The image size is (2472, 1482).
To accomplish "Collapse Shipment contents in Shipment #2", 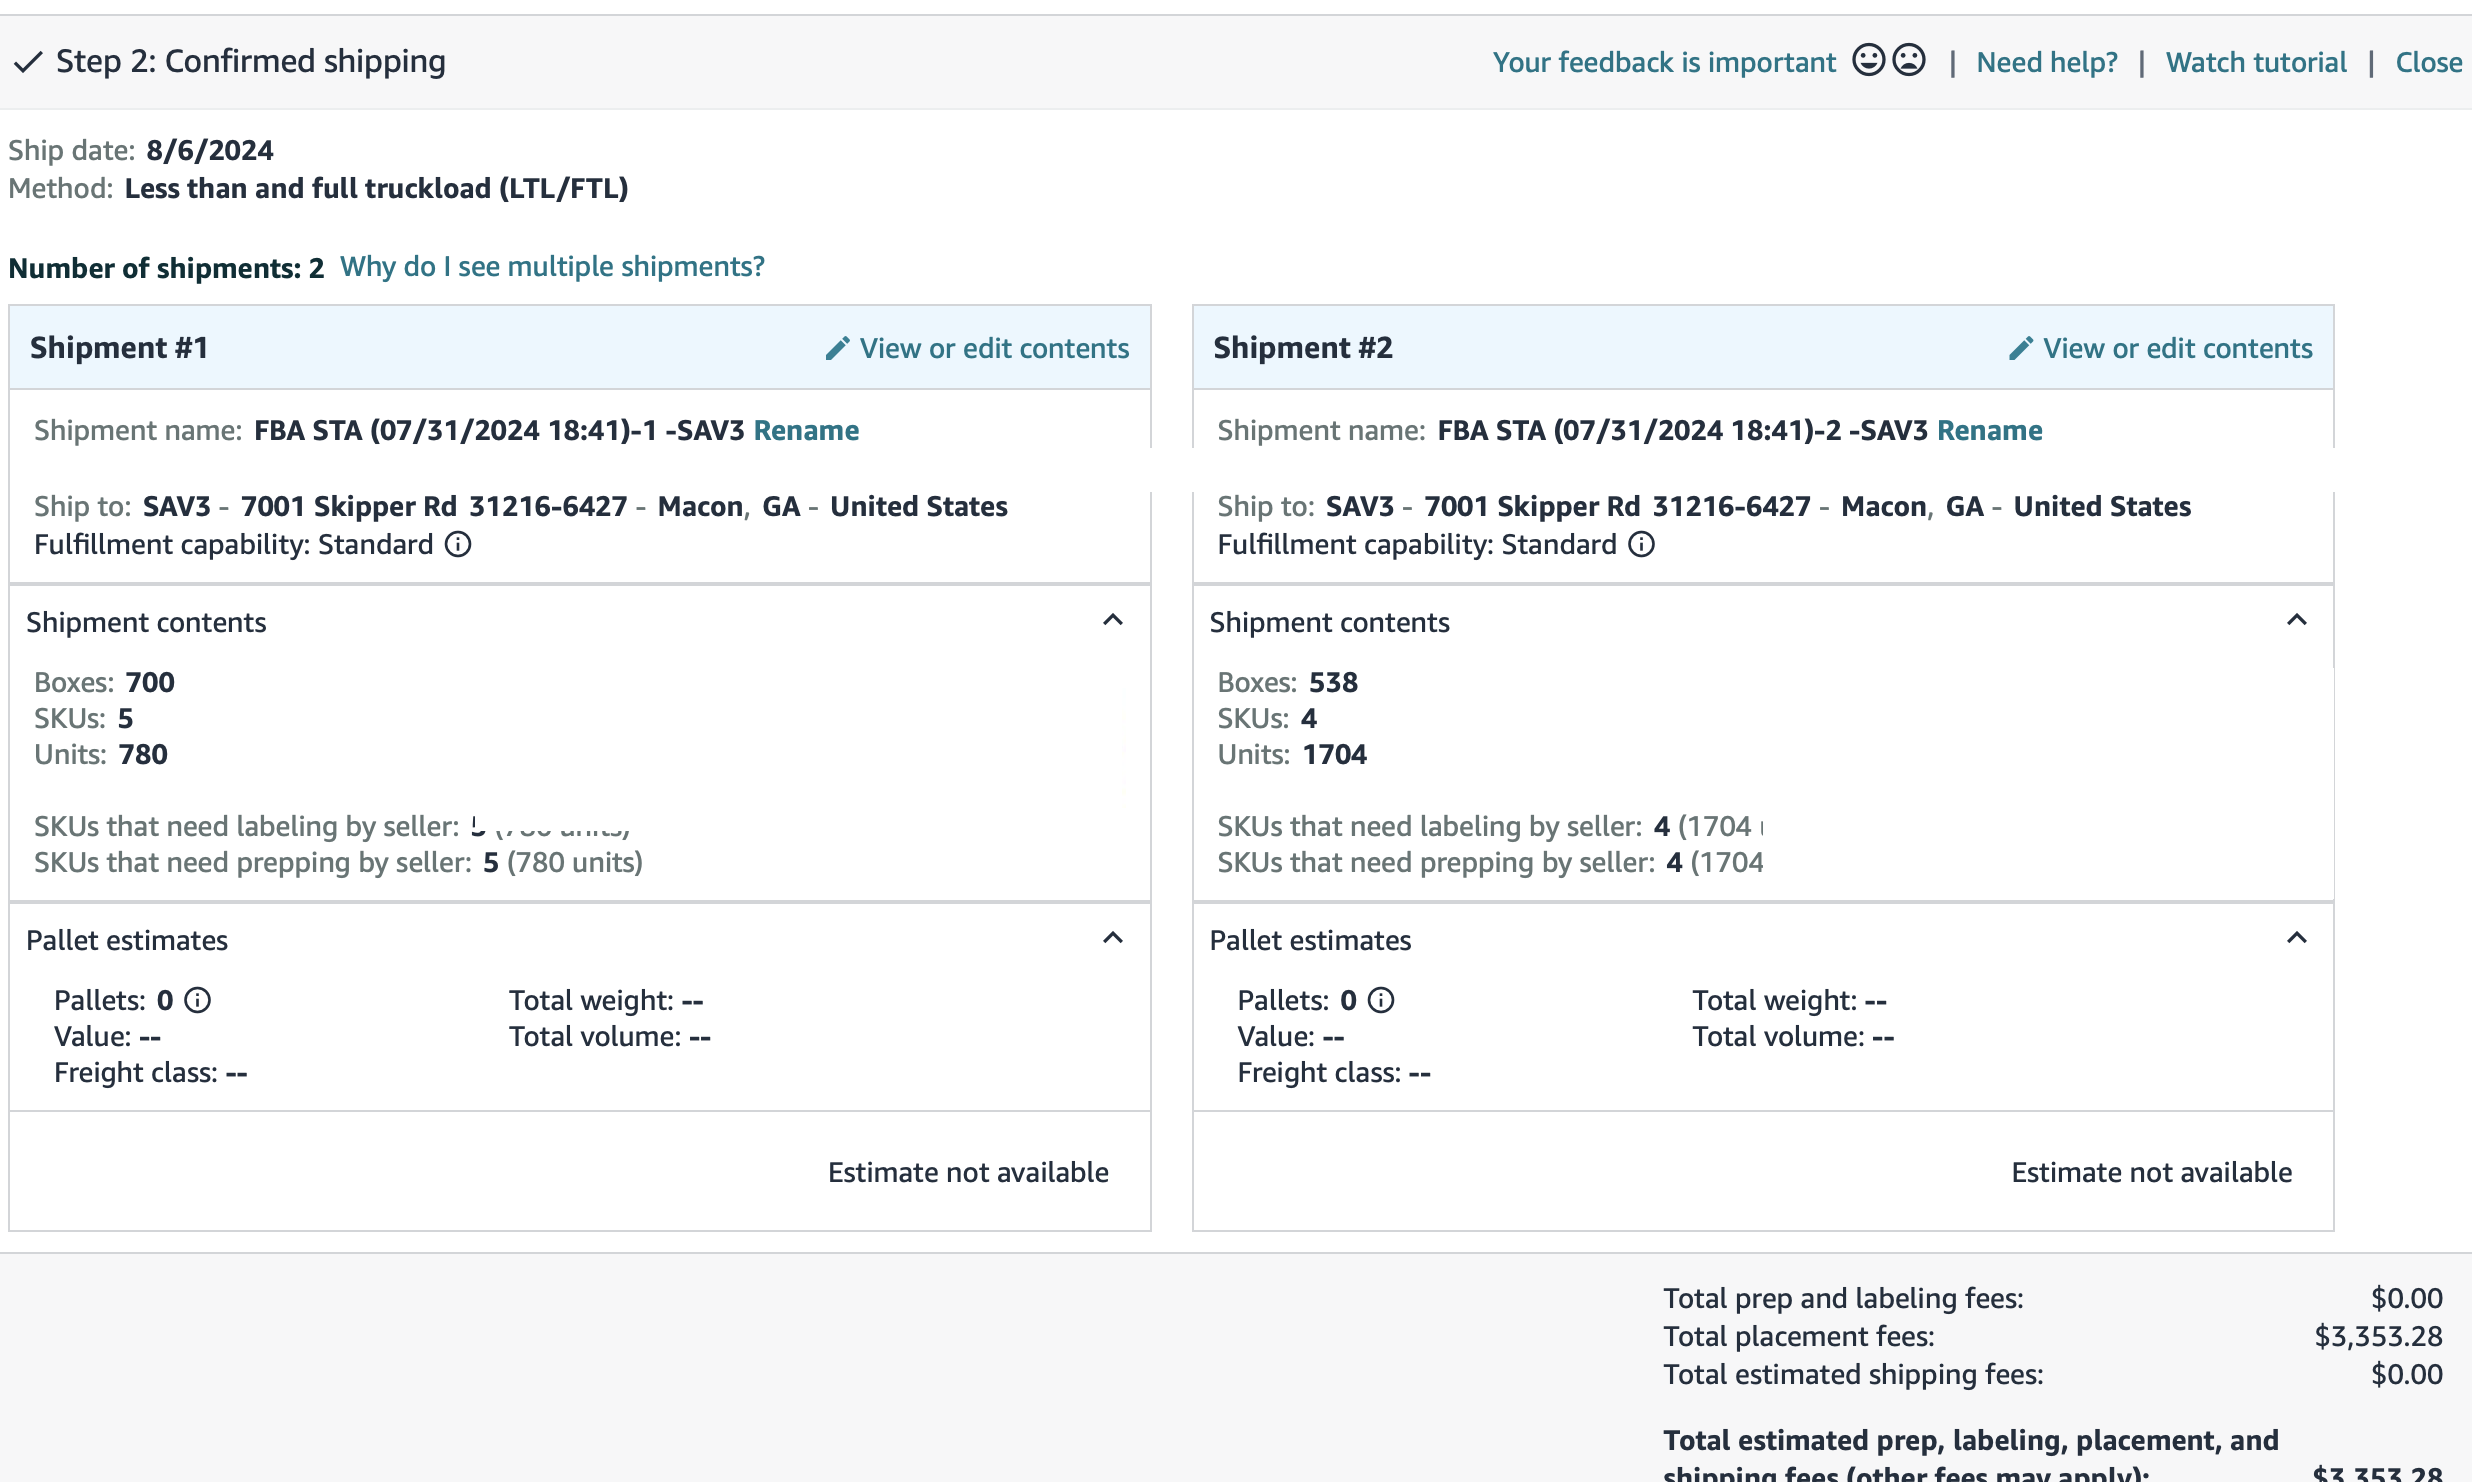I will click(2297, 620).
